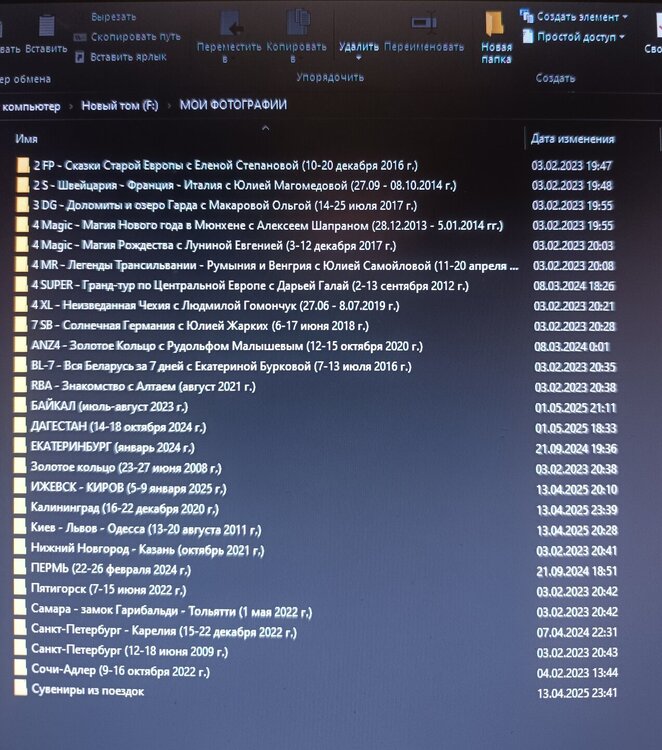Select the 'Сувениры из поездок' folder icon
The width and height of the screenshot is (662, 750).
(21, 690)
